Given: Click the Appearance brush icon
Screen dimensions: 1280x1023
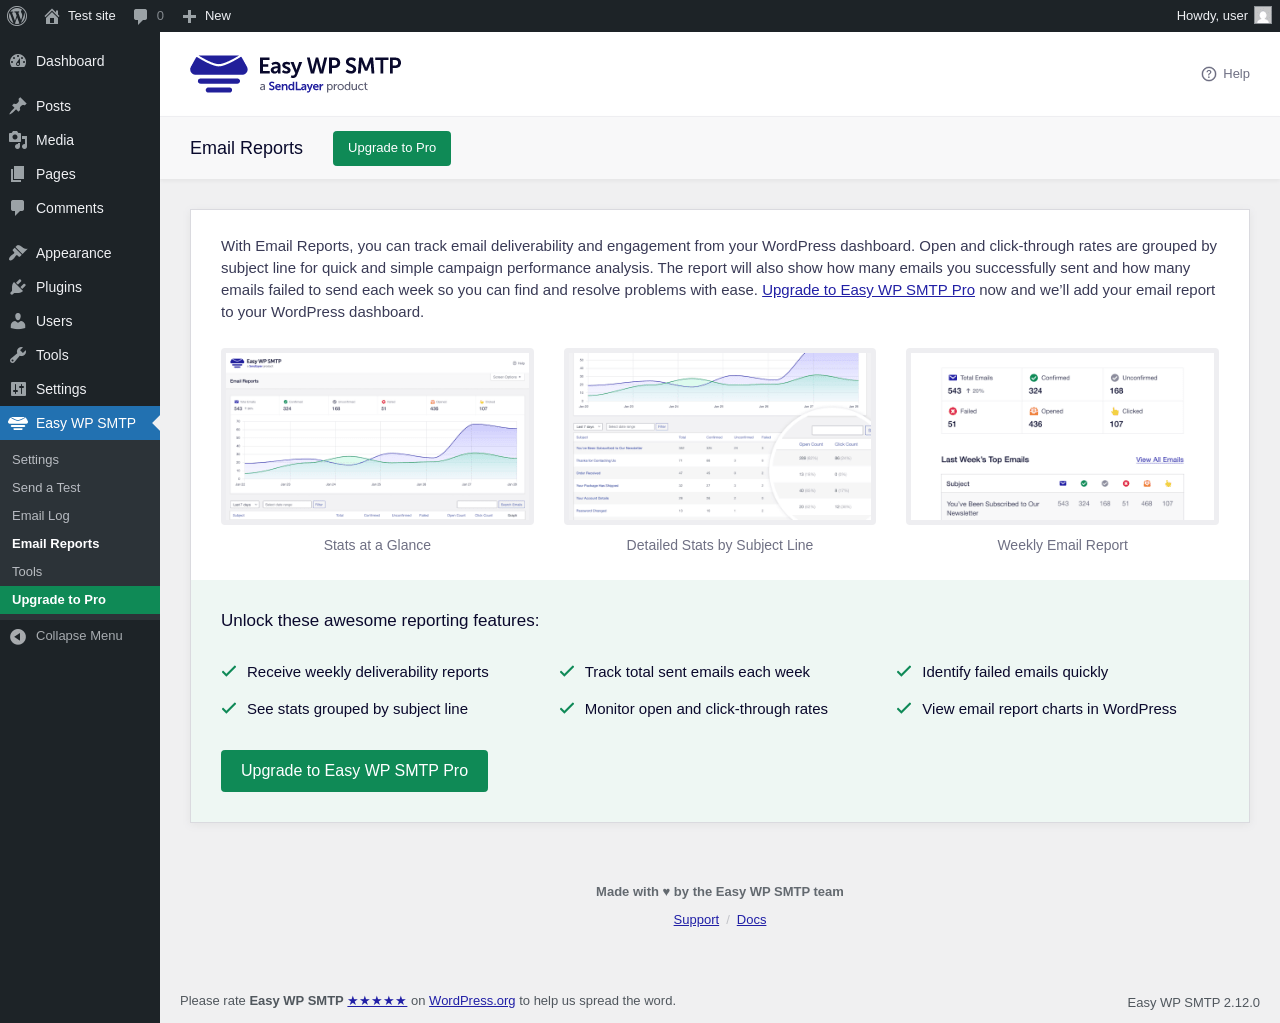Looking at the screenshot, I should 18,253.
